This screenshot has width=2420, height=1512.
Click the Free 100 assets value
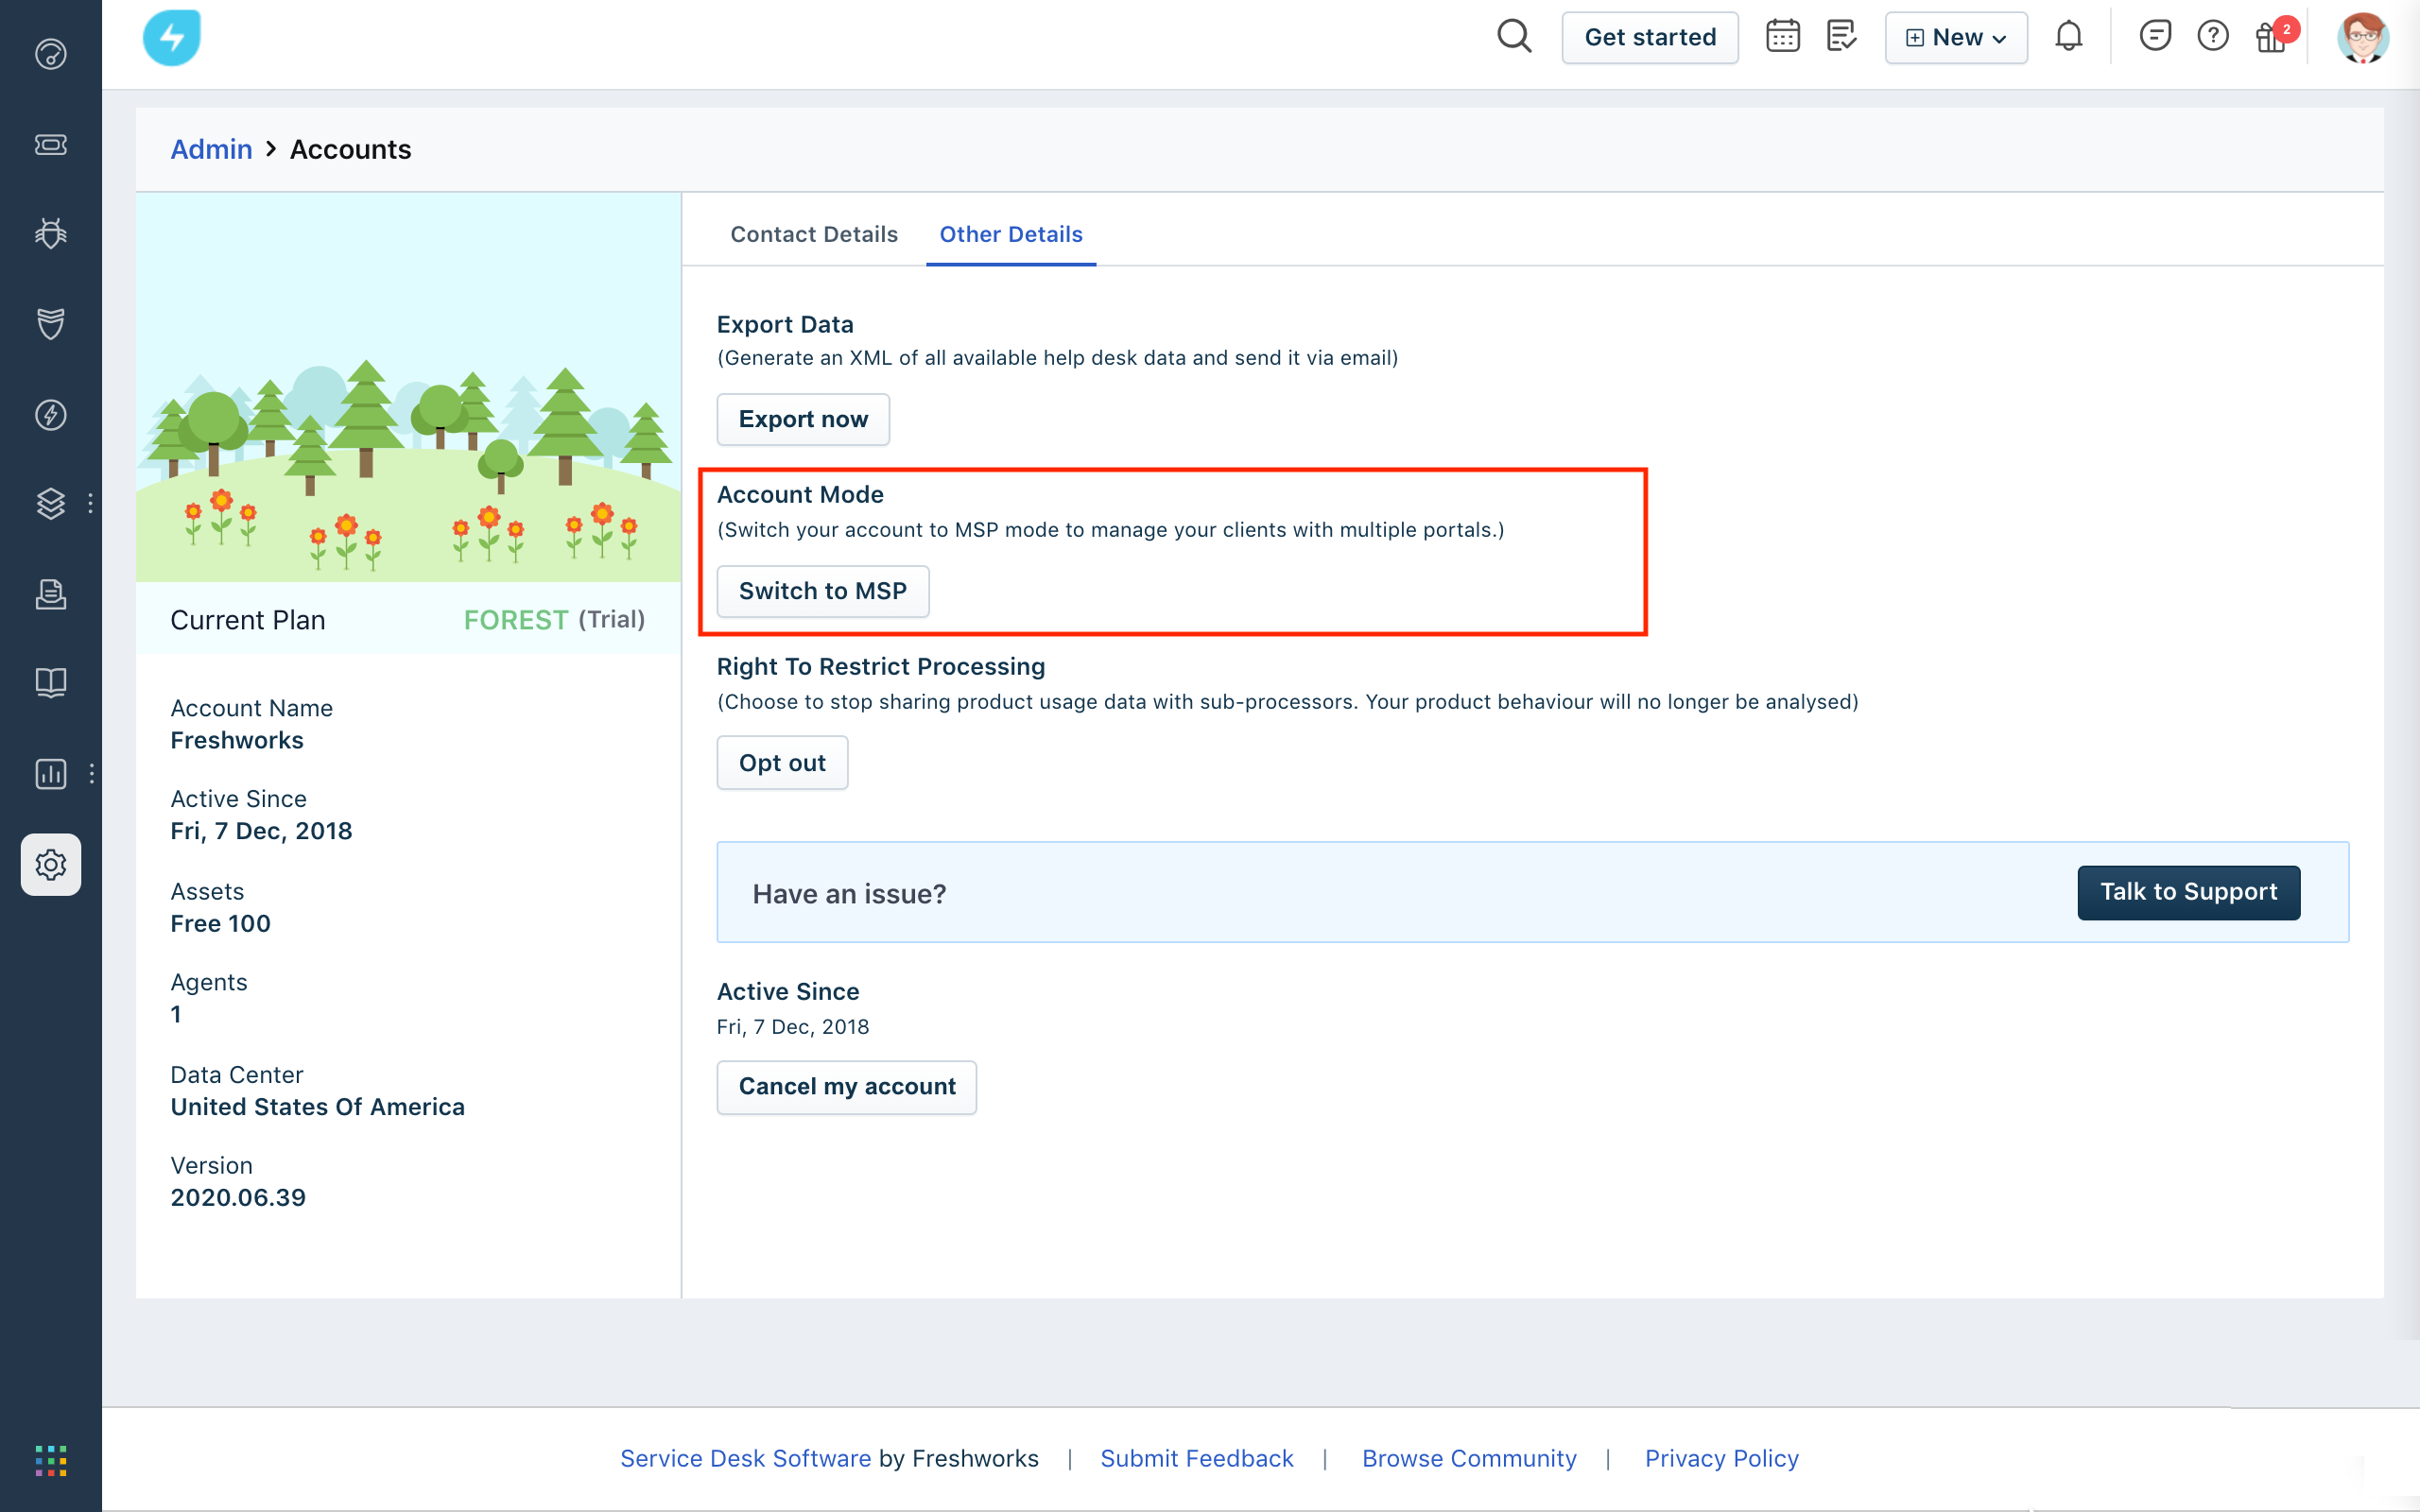pos(220,923)
